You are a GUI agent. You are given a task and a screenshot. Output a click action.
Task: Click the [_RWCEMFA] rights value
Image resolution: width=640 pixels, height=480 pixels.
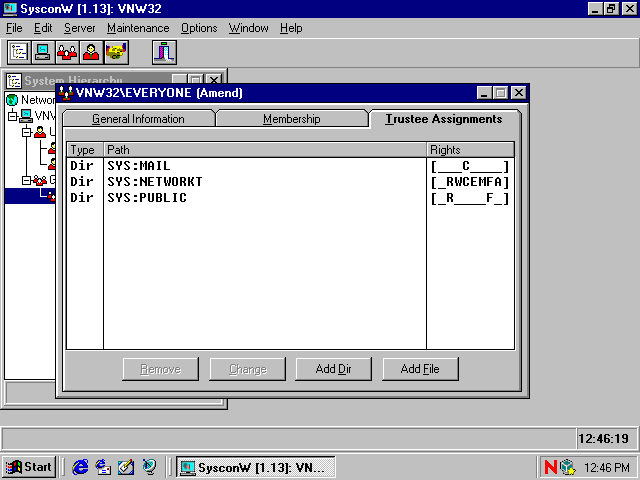point(470,182)
